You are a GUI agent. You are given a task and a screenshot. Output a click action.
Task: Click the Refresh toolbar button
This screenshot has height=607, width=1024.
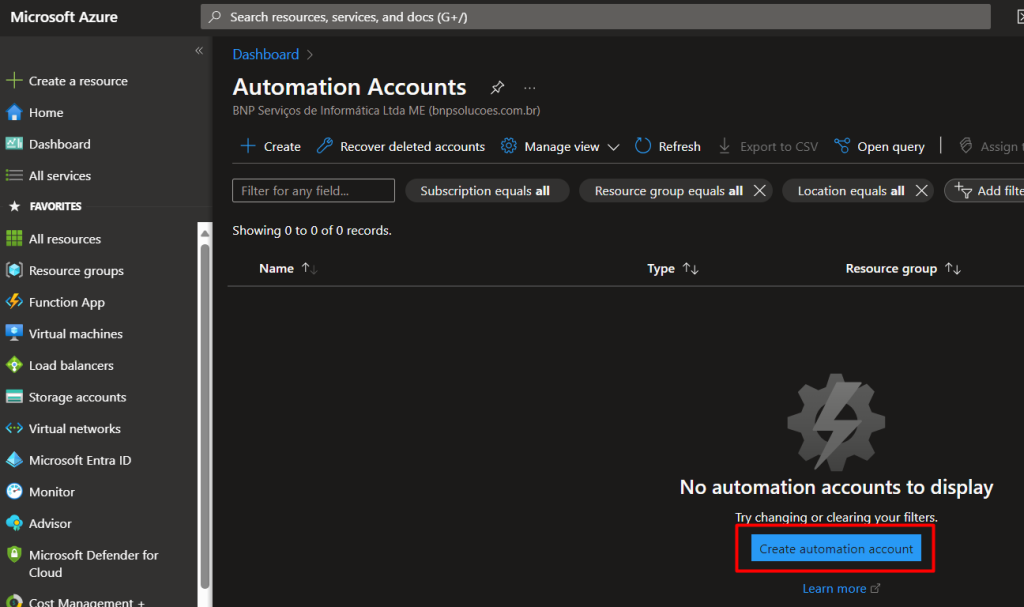tap(667, 146)
